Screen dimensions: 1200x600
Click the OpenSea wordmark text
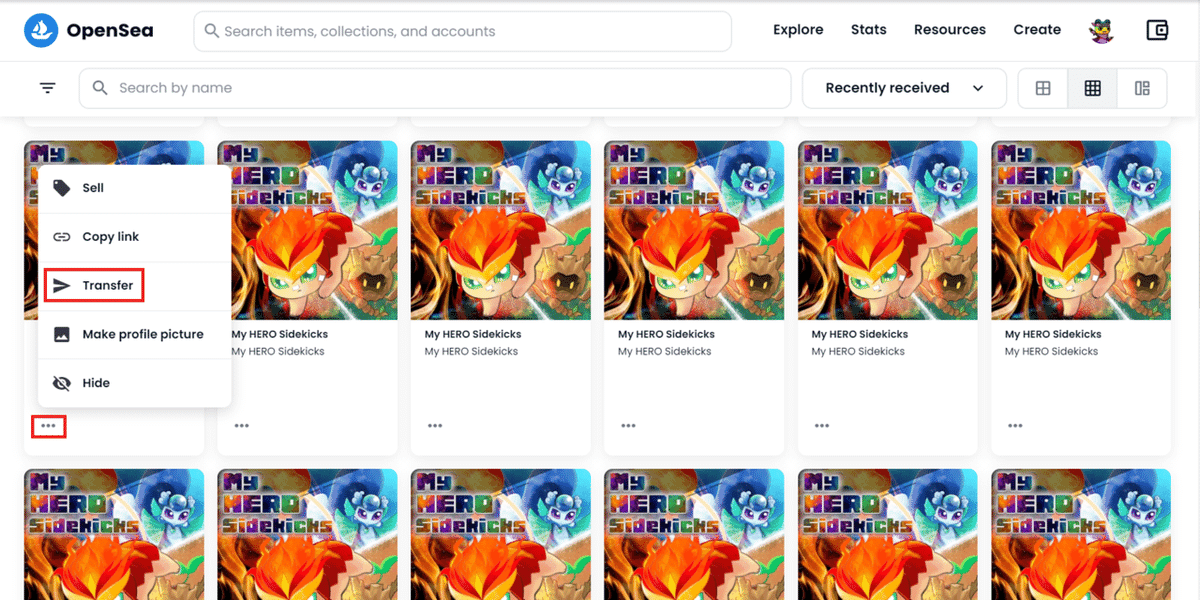pos(110,31)
